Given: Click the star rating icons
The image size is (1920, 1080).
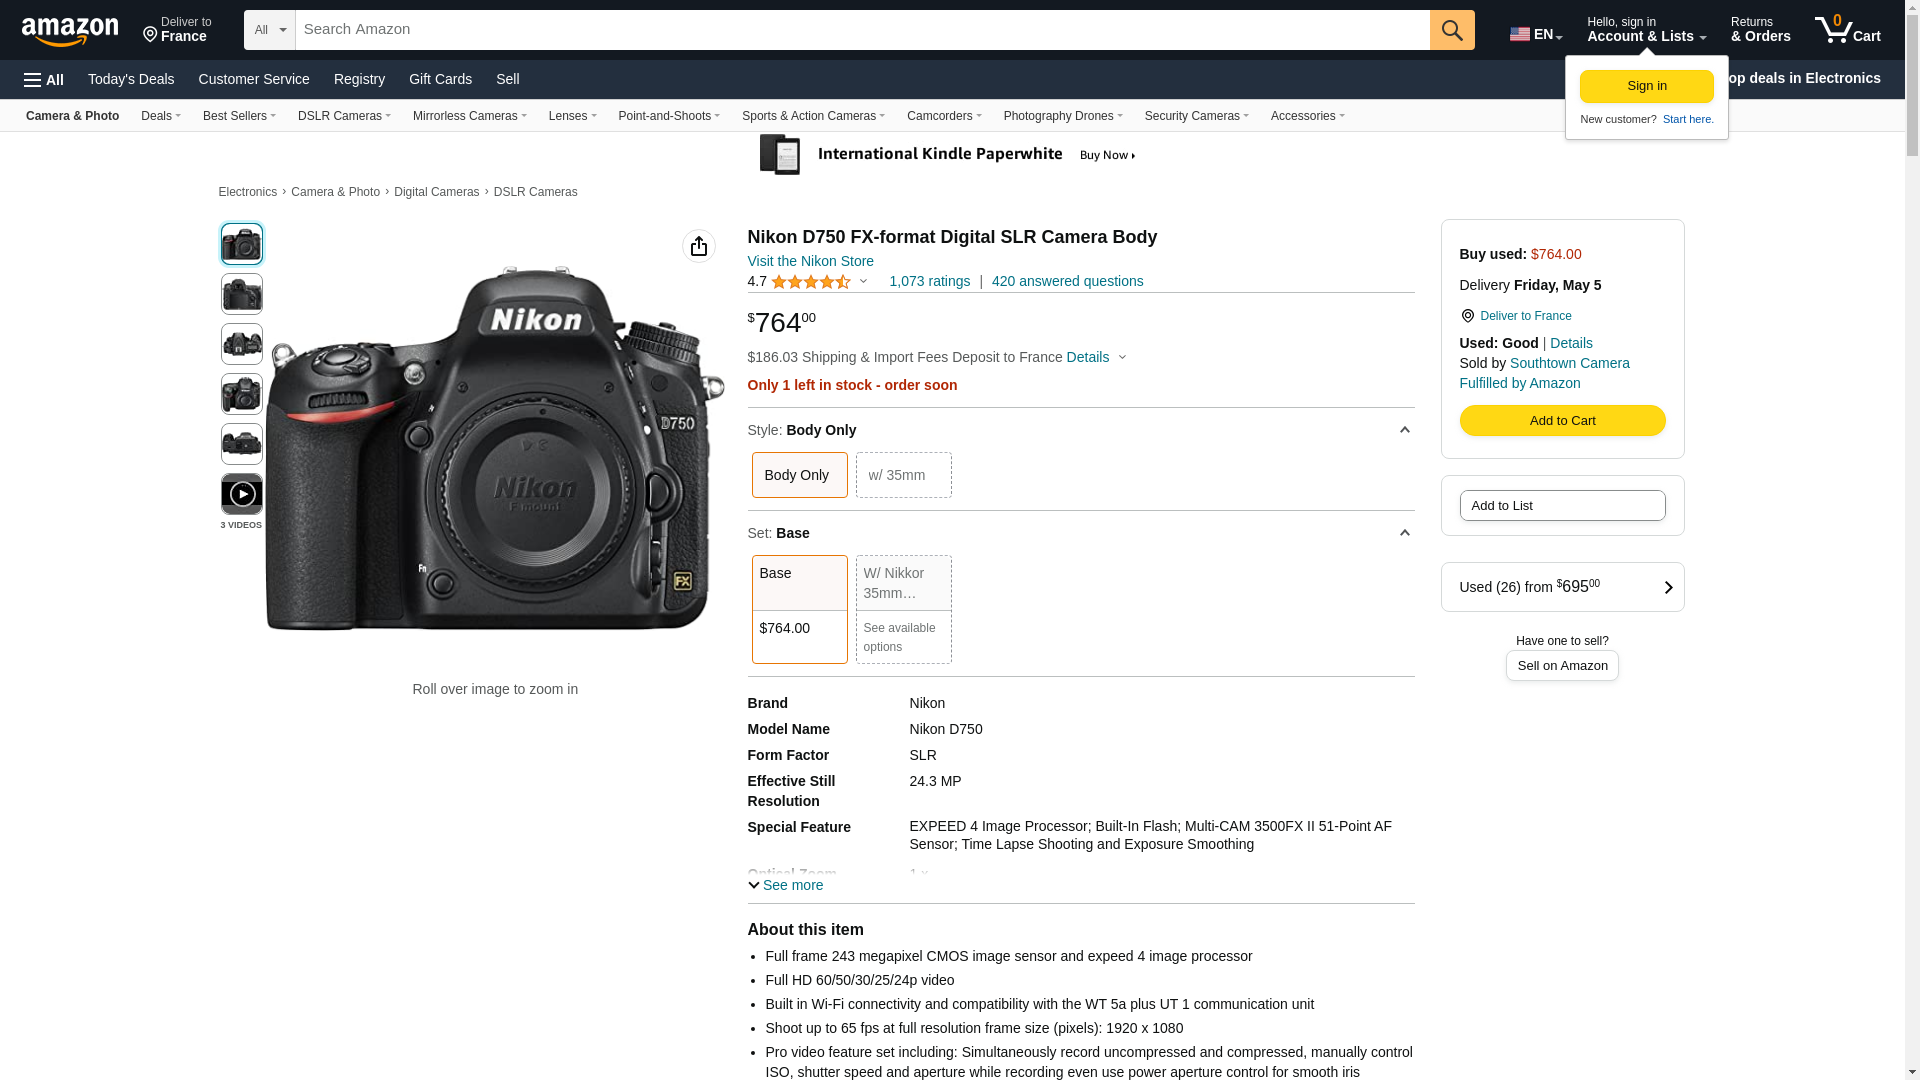Looking at the screenshot, I should (x=810, y=282).
